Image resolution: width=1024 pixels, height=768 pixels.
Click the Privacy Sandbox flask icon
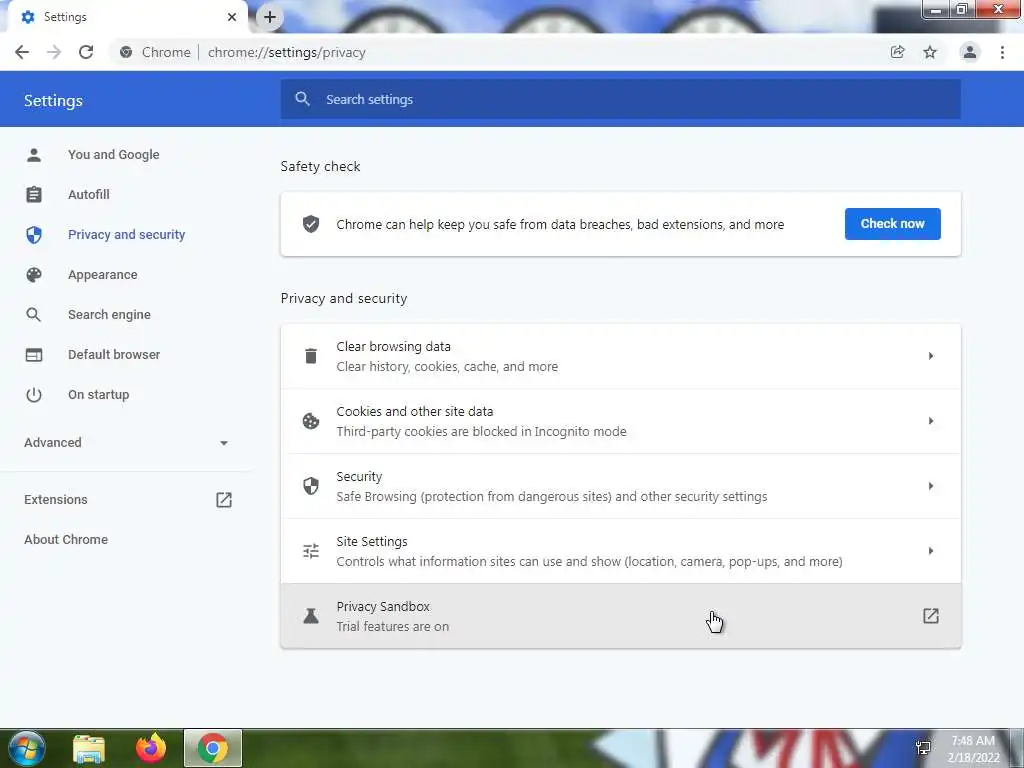coord(311,616)
